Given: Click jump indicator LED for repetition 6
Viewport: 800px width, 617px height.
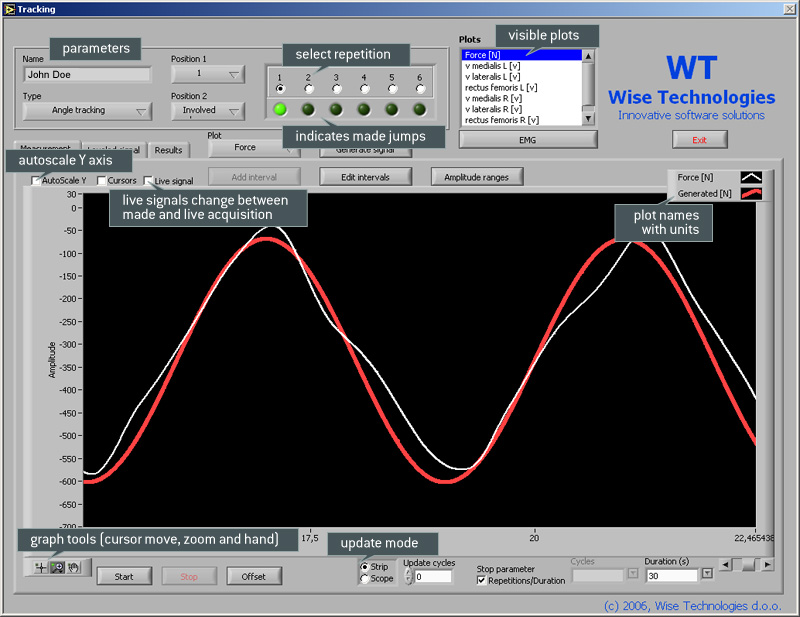Looking at the screenshot, I should (419, 109).
